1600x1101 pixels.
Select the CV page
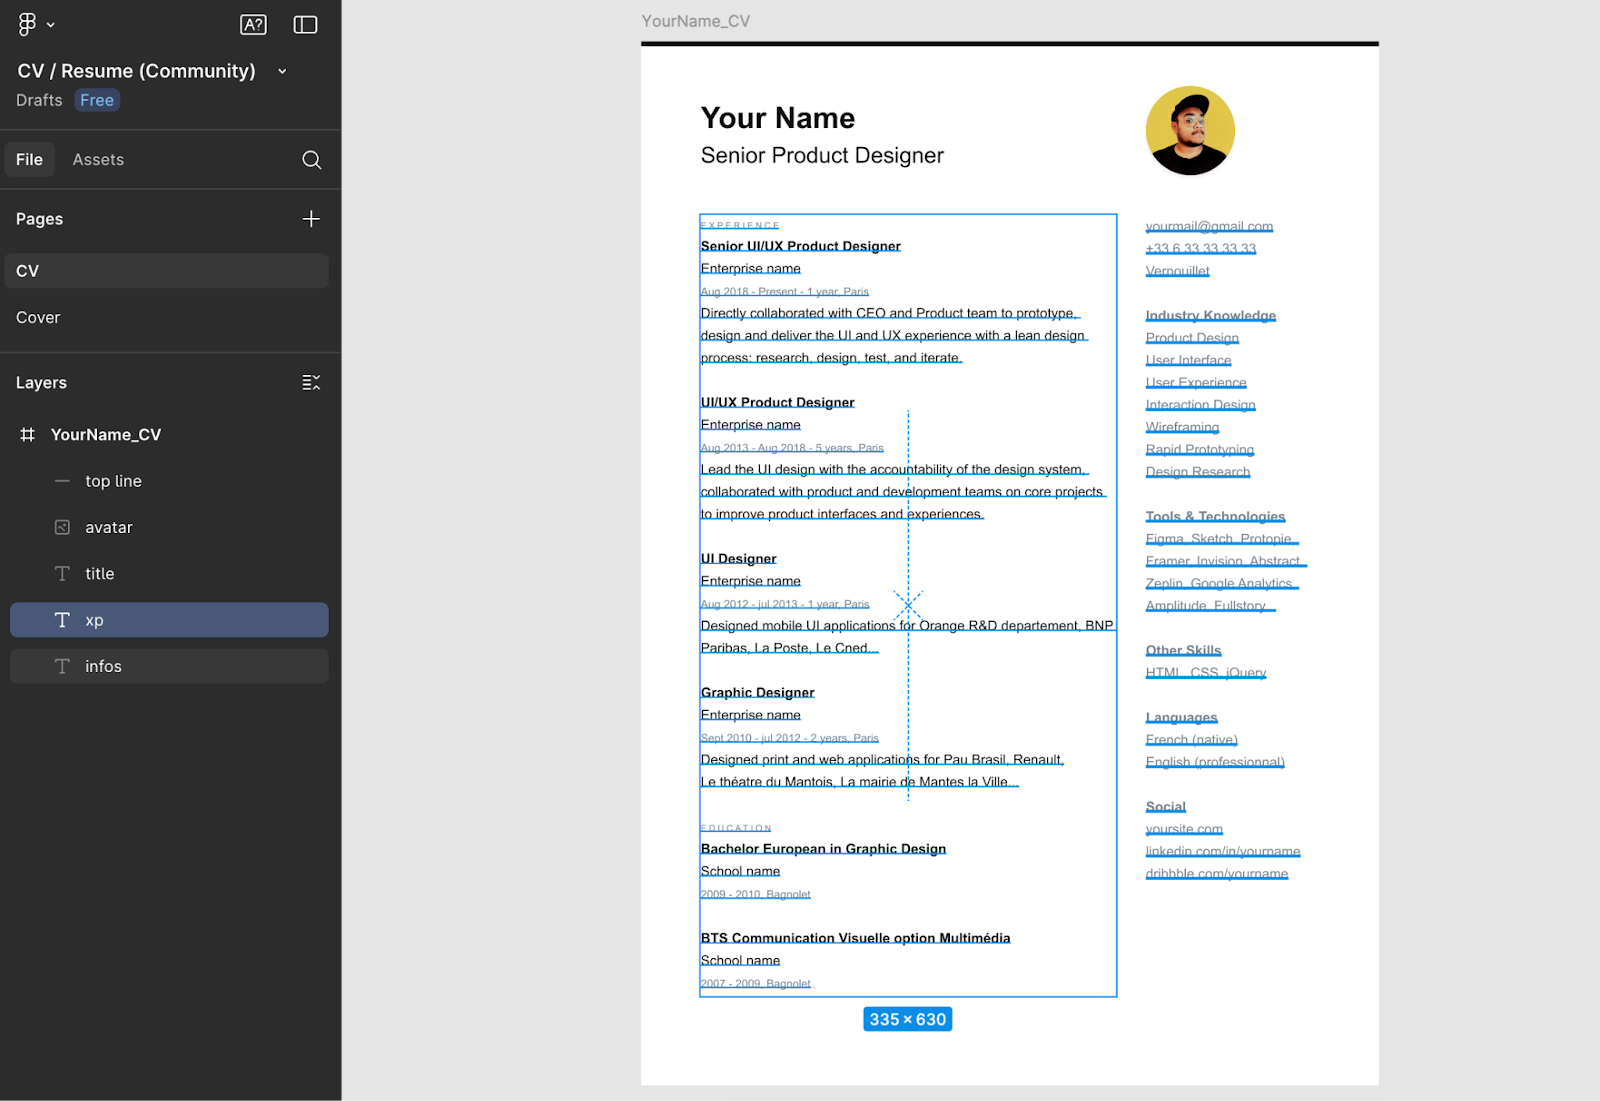click(x=27, y=270)
